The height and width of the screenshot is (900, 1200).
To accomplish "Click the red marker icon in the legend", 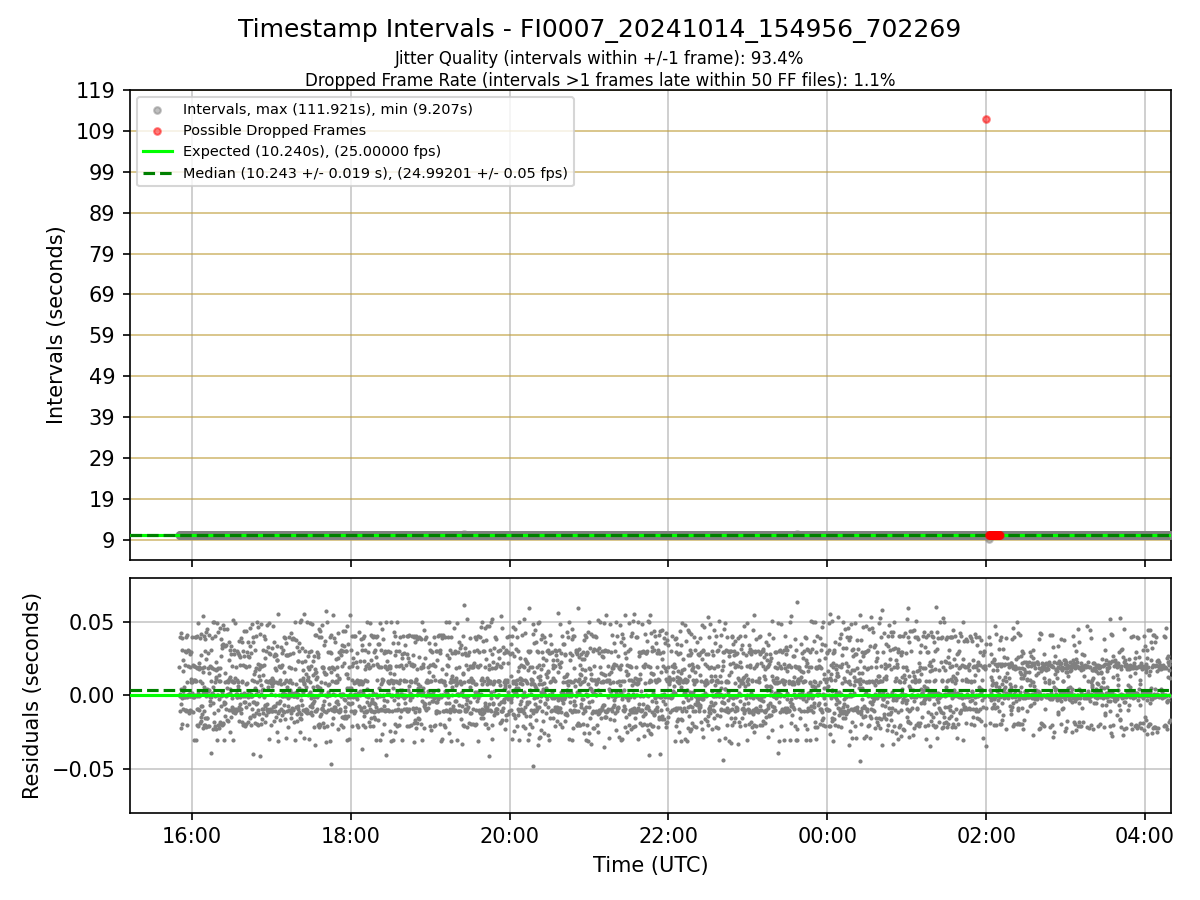I will [x=157, y=131].
